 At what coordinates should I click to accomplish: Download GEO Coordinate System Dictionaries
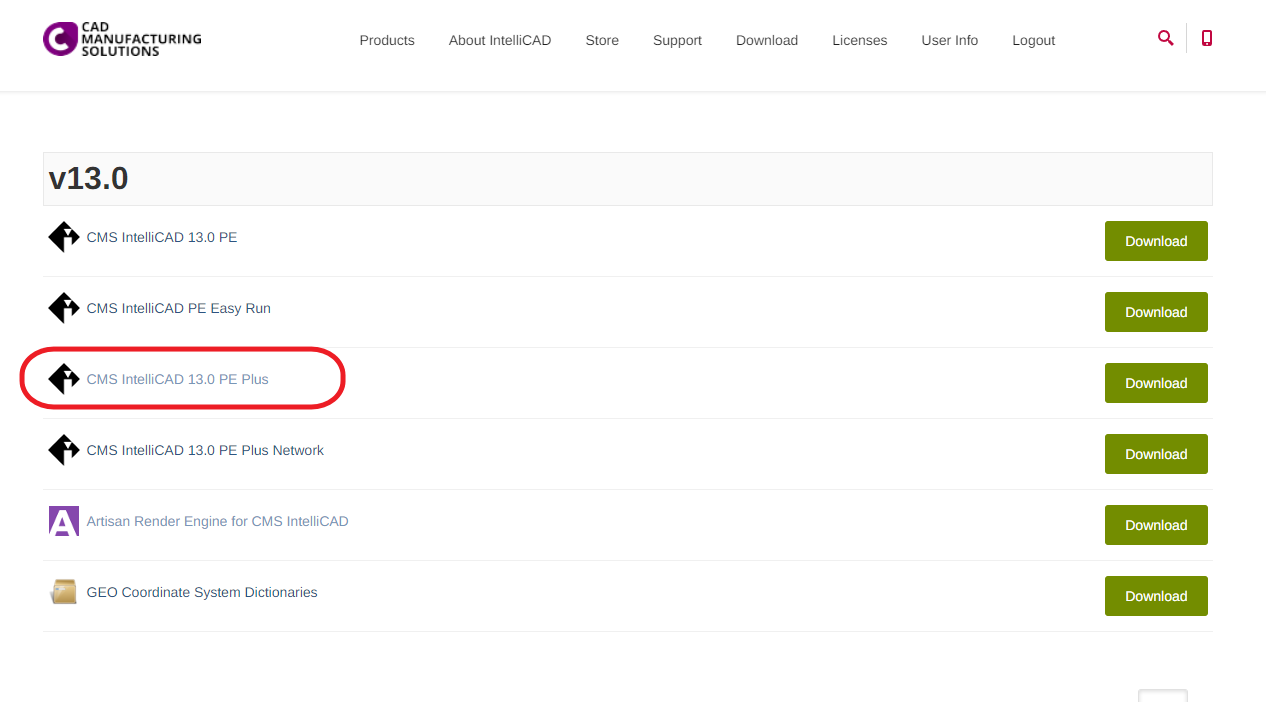coord(1156,596)
